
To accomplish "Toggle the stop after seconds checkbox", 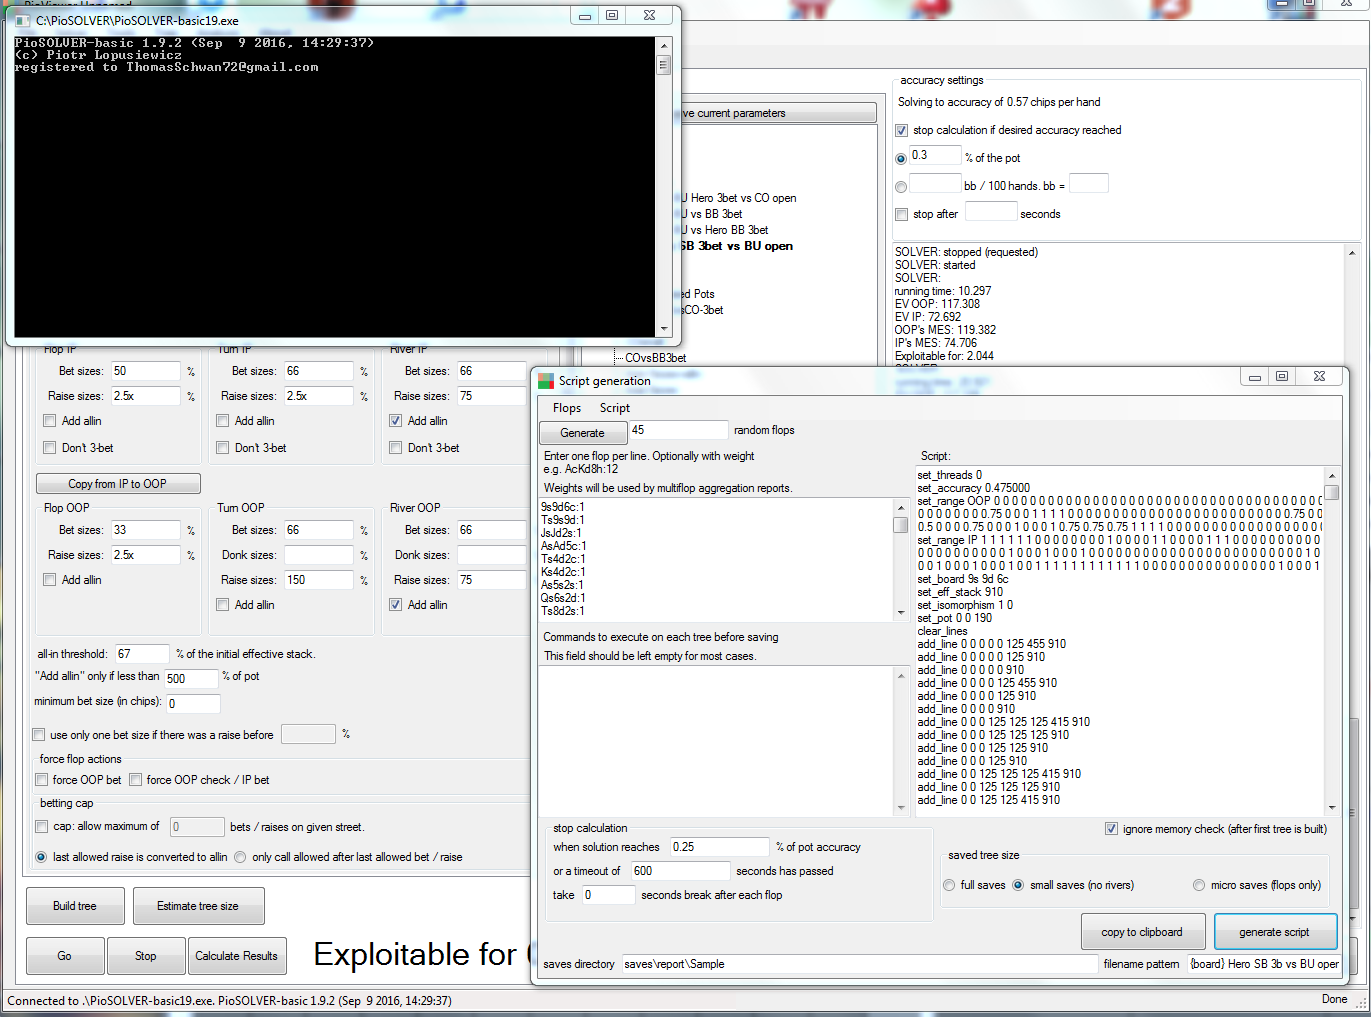I will tap(902, 215).
